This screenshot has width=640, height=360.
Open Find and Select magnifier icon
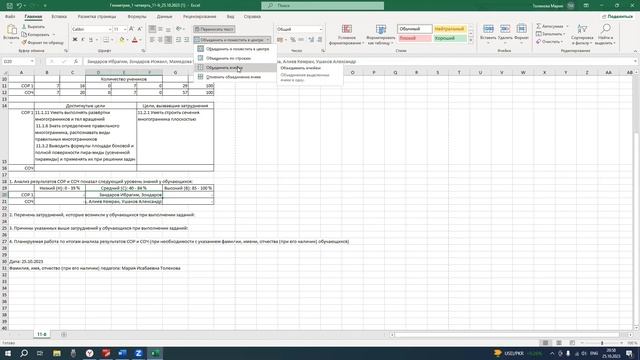click(x=606, y=29)
